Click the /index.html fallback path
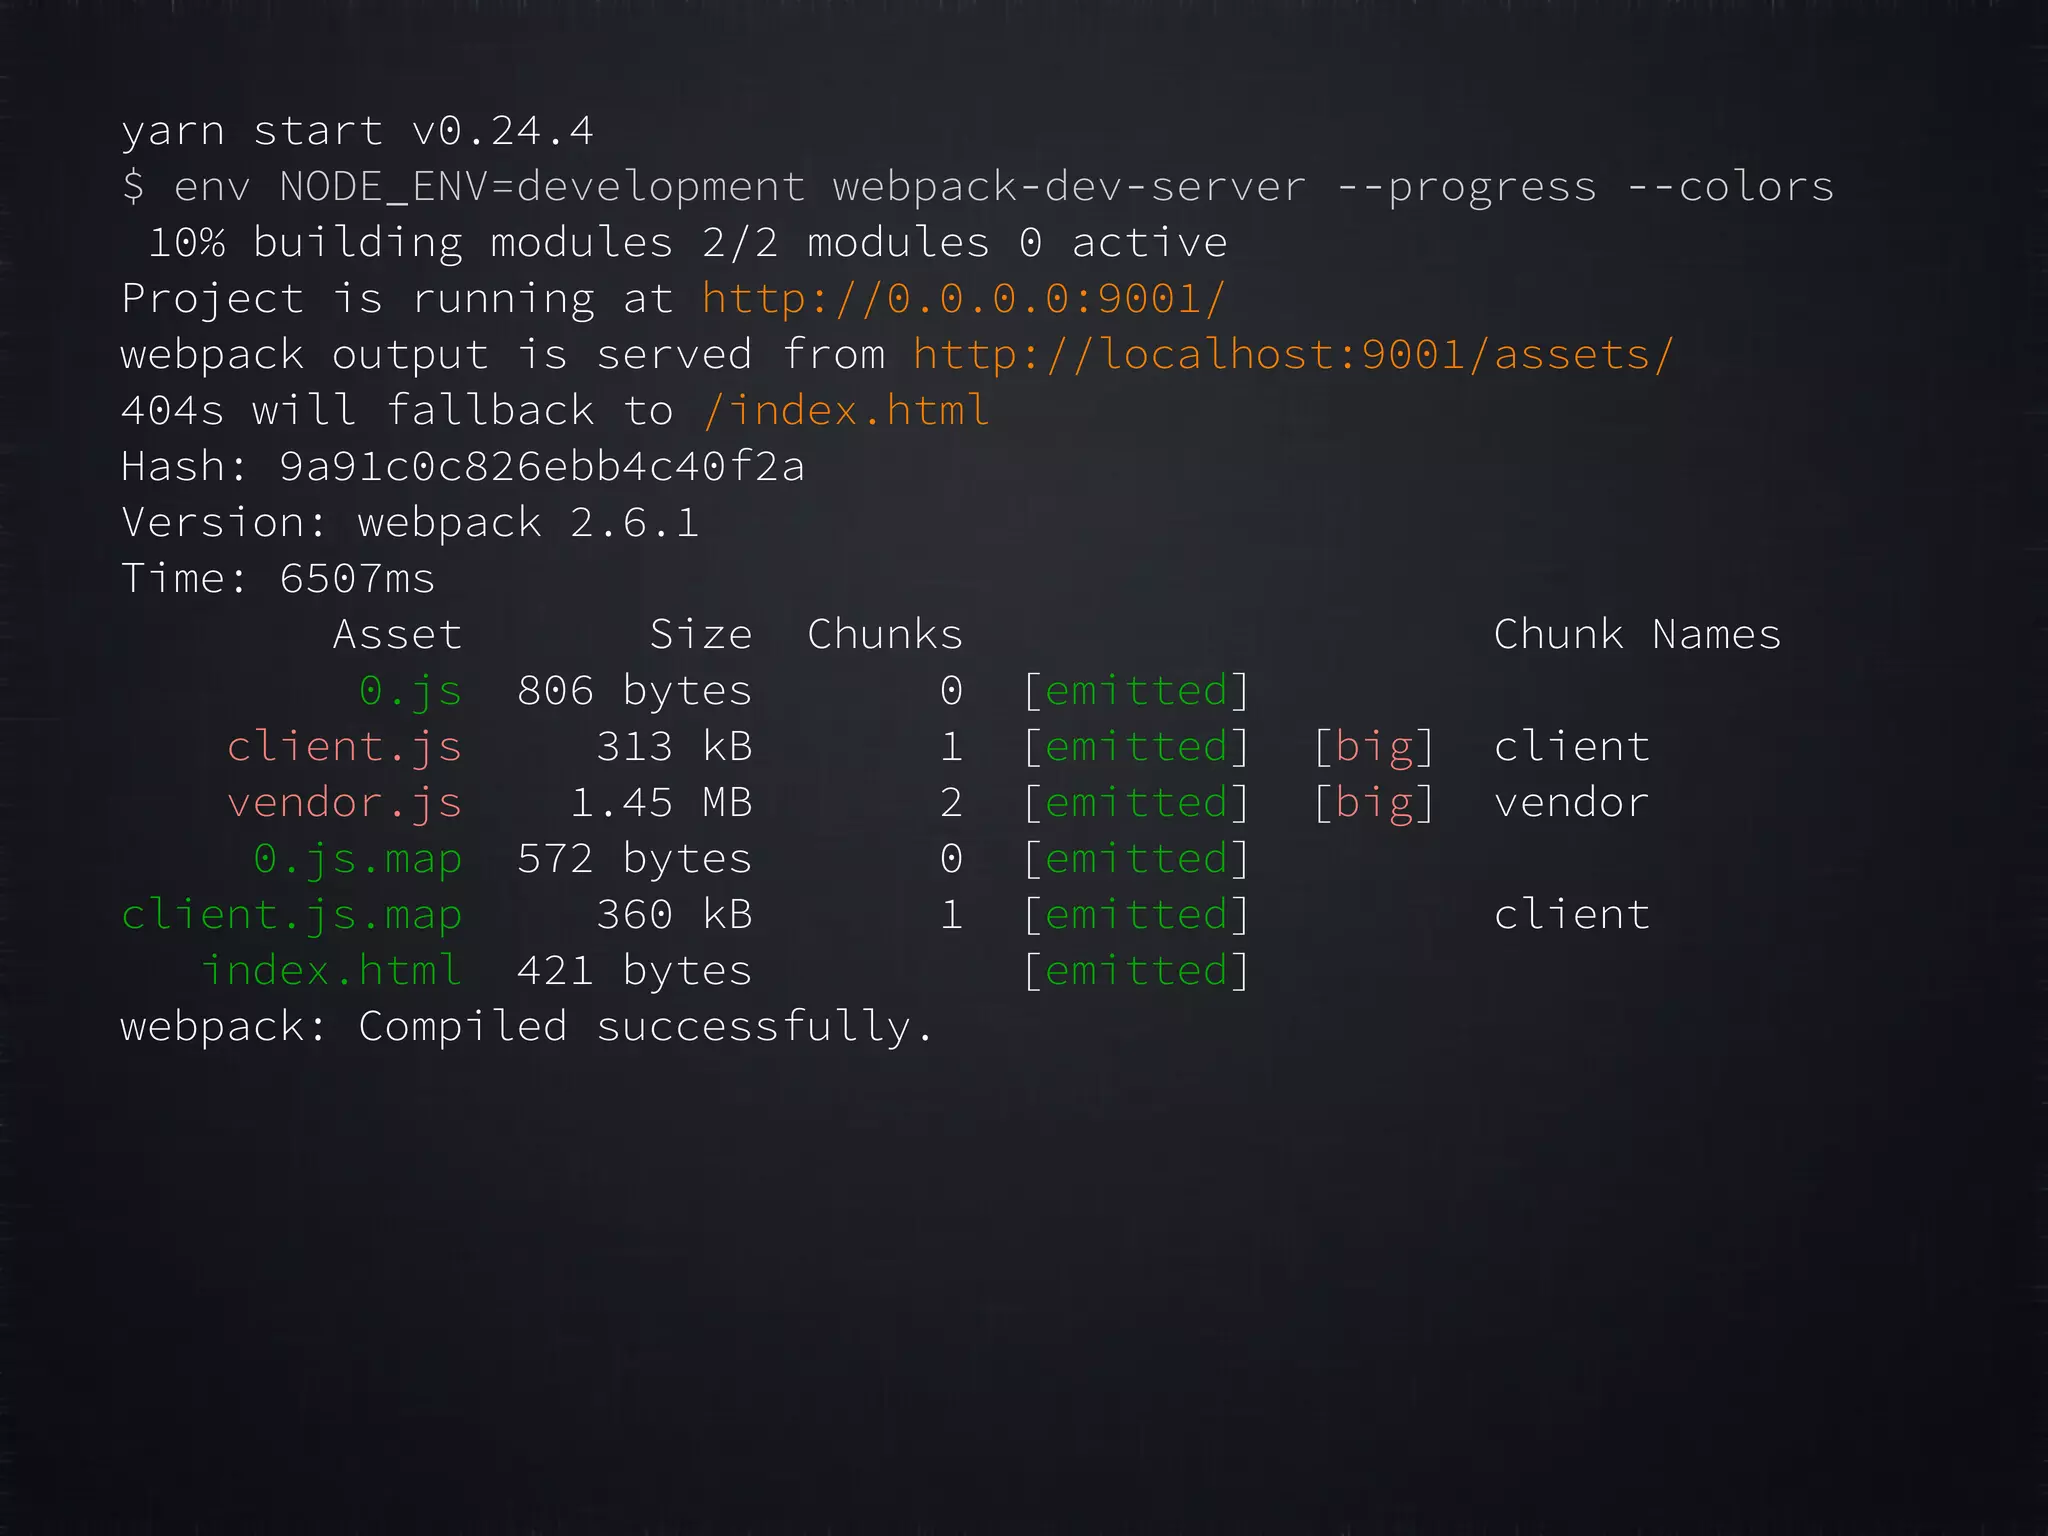 pos(846,411)
